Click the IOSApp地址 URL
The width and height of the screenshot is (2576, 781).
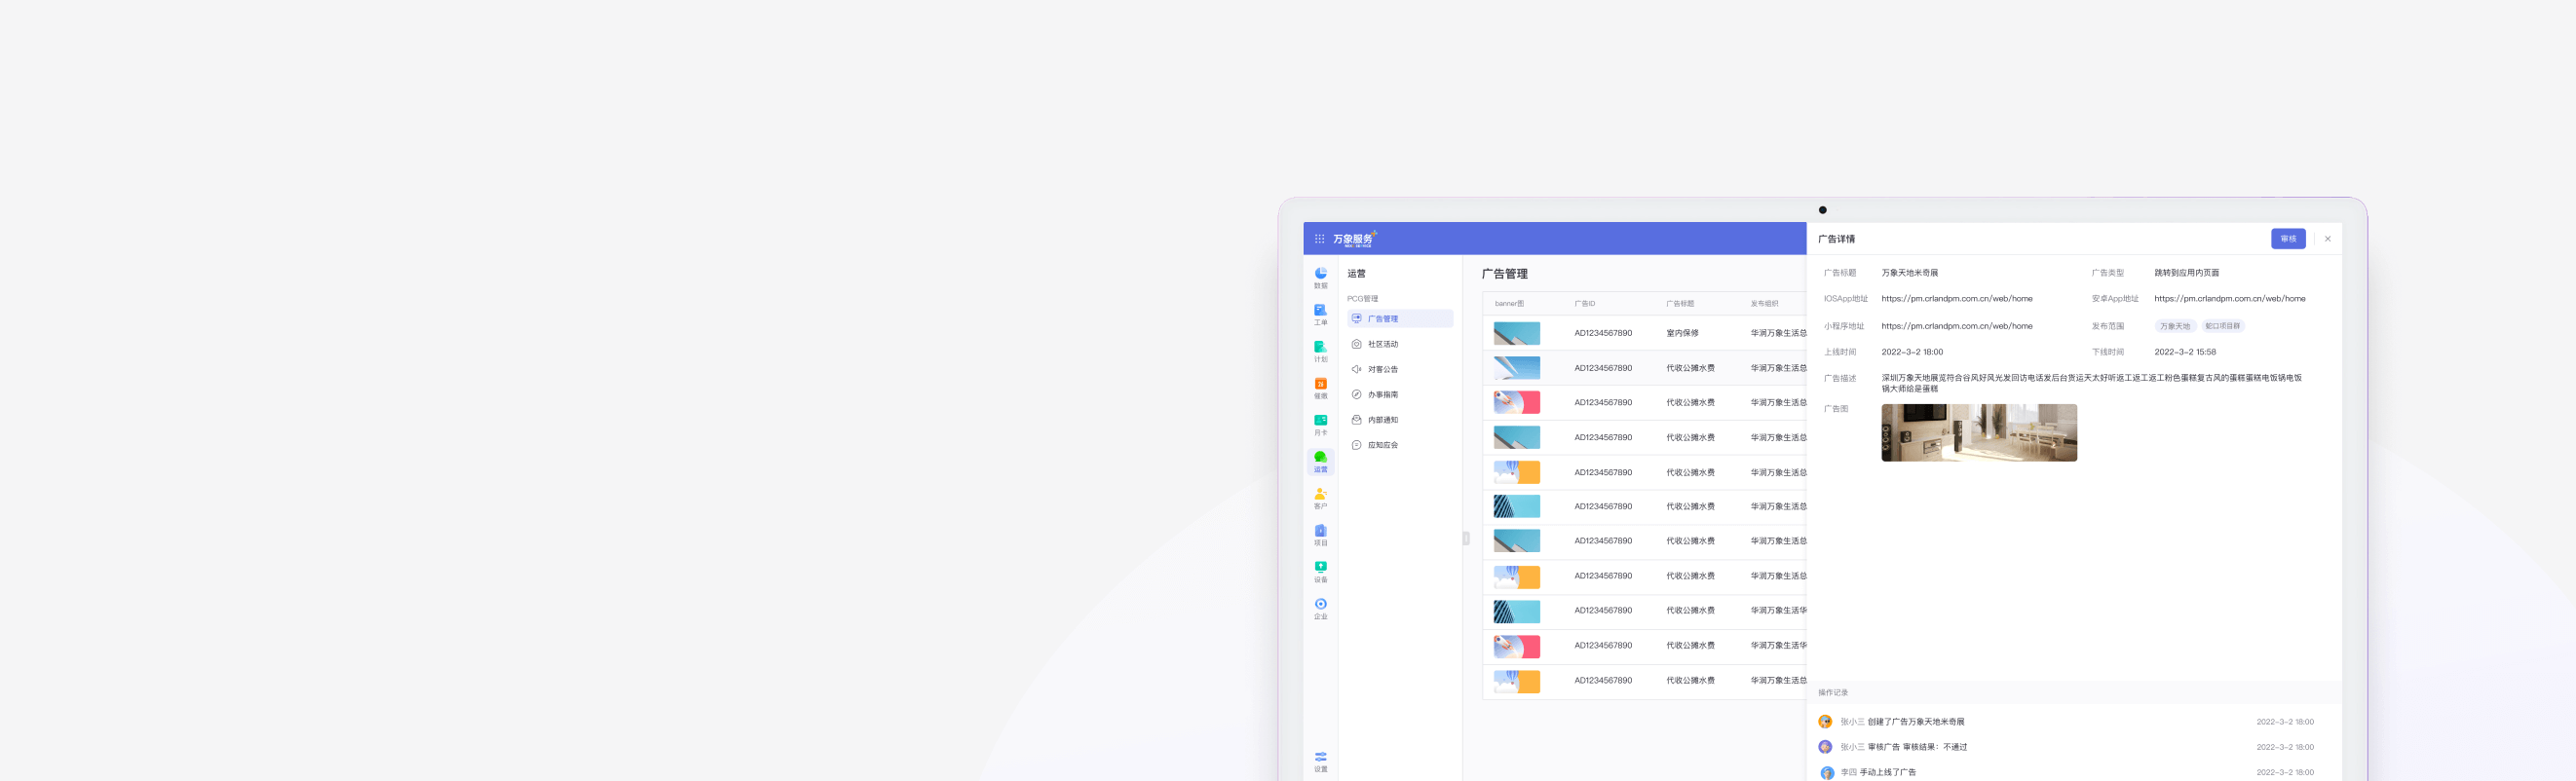click(1956, 299)
